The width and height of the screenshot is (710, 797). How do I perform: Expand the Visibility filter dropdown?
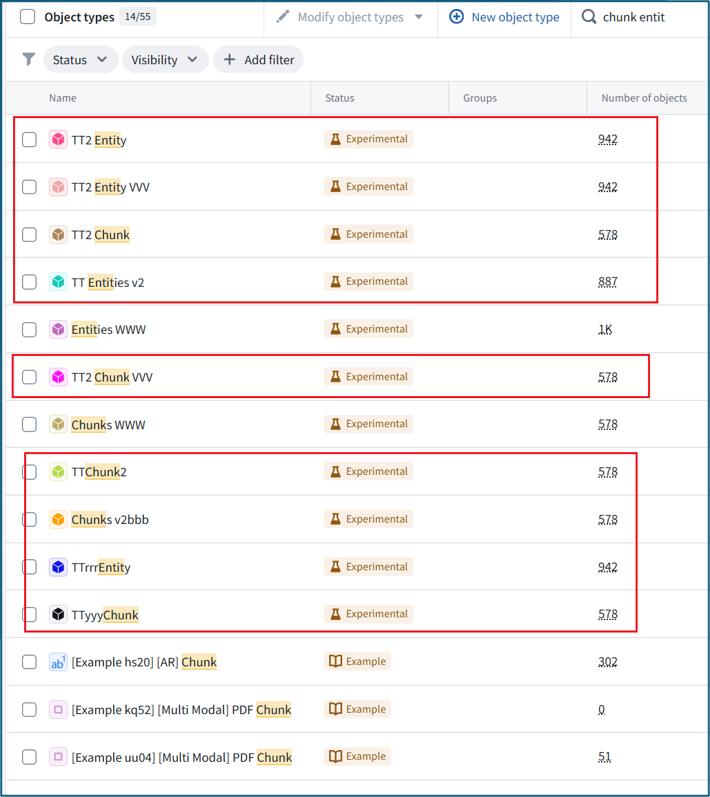[165, 59]
